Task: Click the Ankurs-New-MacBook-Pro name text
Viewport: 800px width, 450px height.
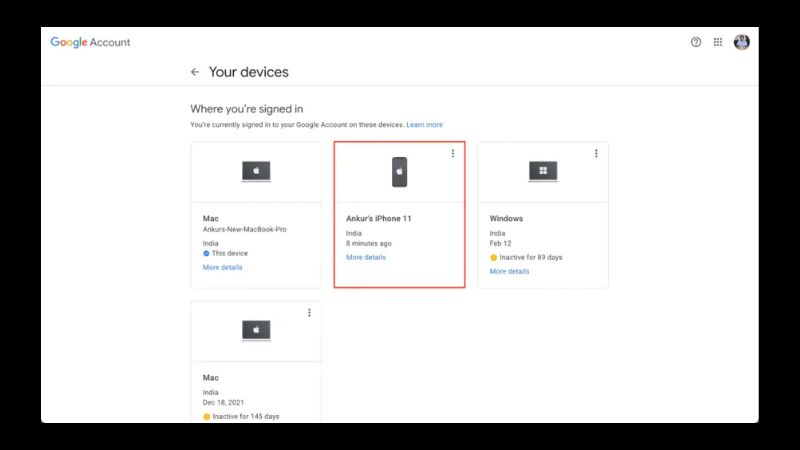Action: pos(244,230)
